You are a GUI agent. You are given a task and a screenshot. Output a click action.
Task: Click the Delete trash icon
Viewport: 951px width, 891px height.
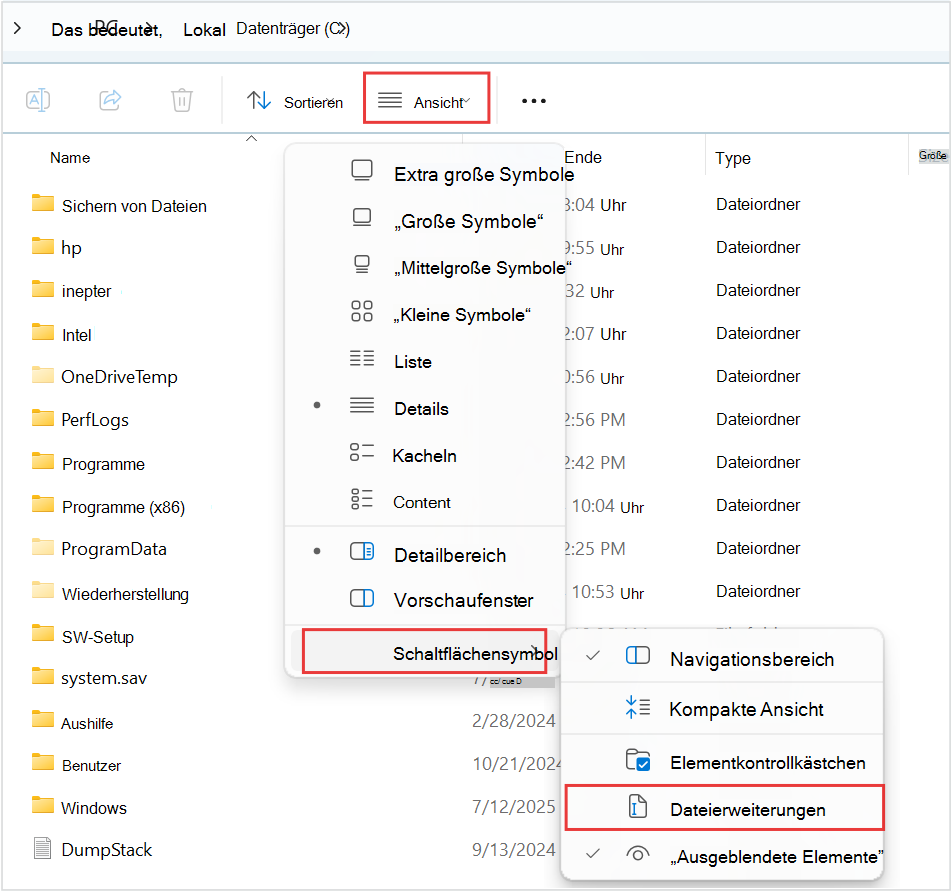(x=182, y=100)
